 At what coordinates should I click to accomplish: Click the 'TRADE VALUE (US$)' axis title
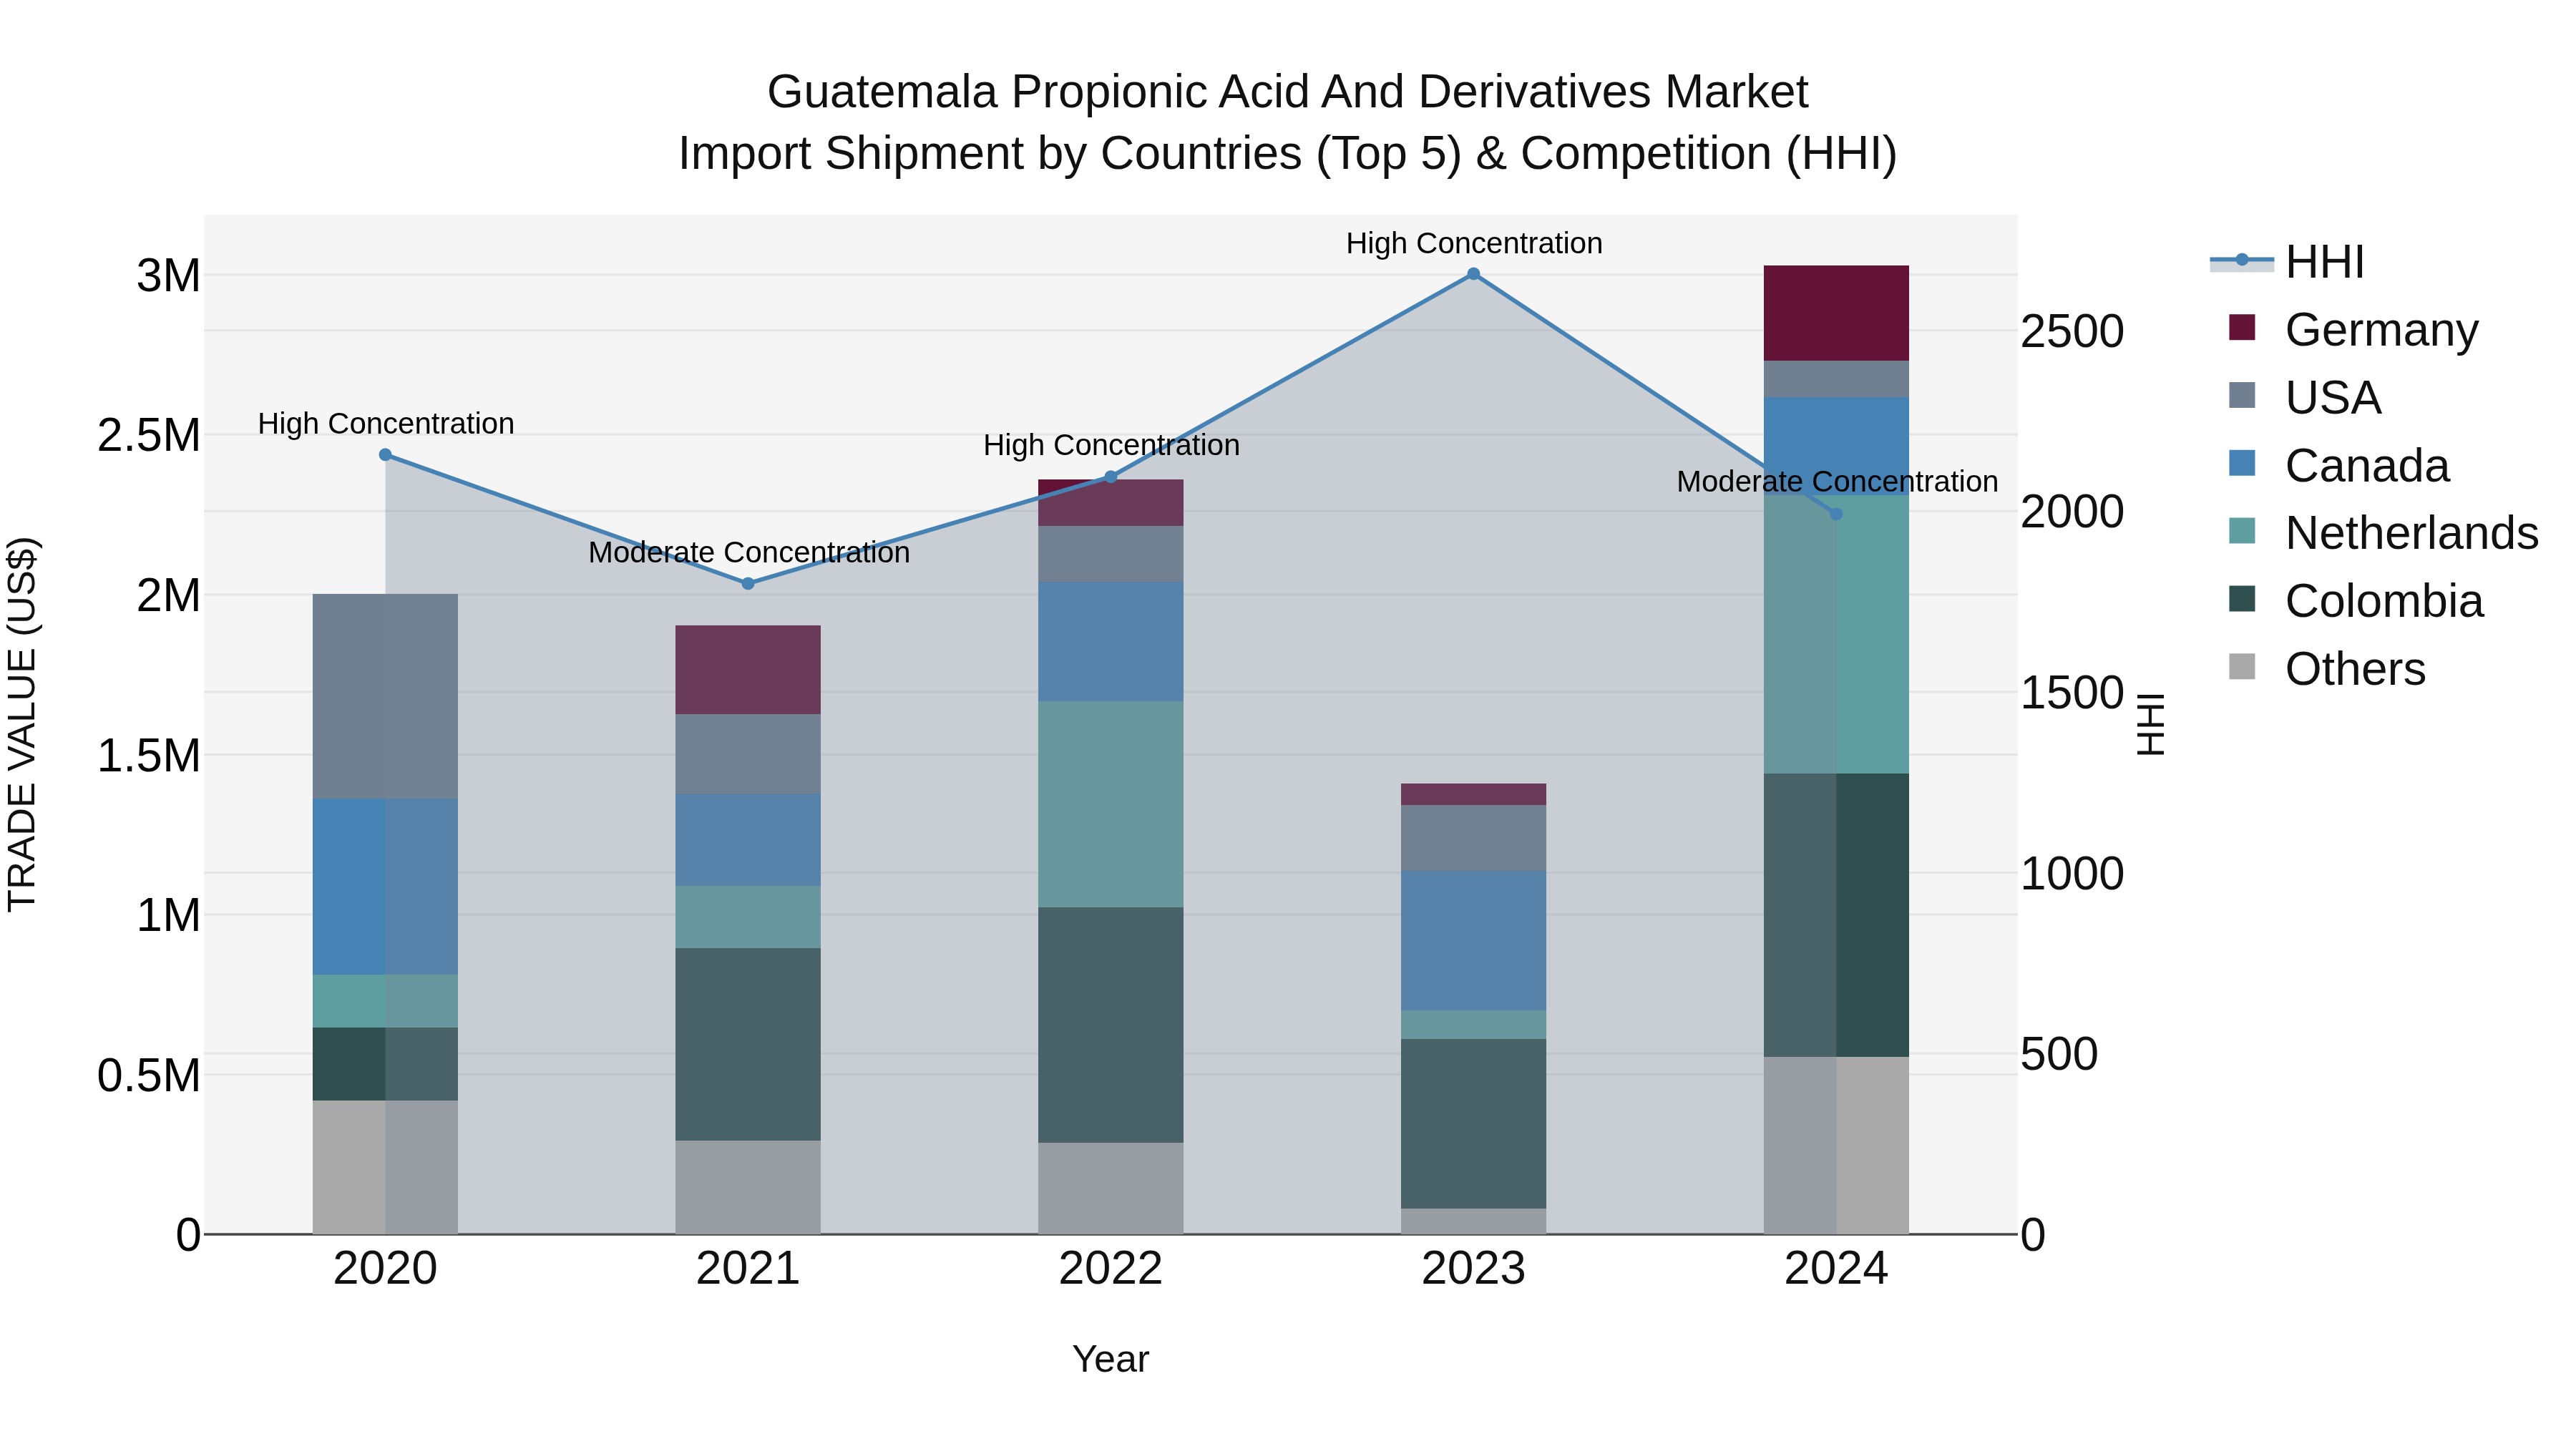click(x=22, y=725)
